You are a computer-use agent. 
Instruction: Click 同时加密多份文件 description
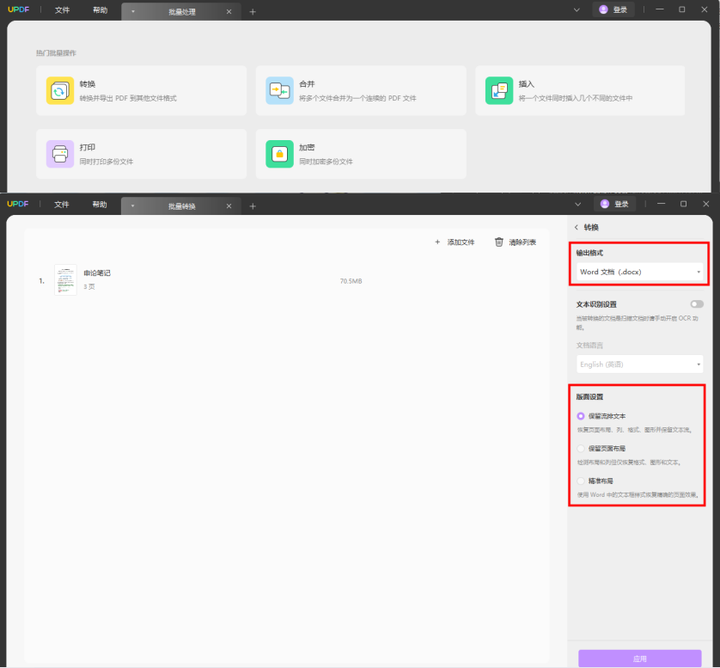click(x=326, y=162)
